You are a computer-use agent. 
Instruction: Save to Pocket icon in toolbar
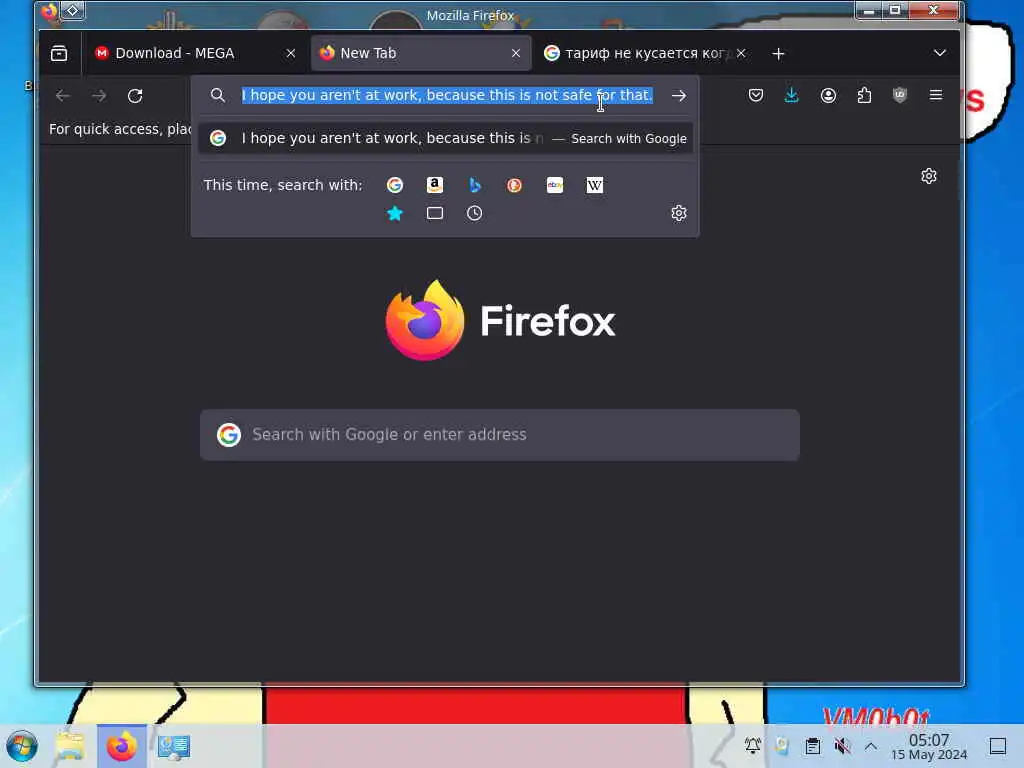click(x=756, y=95)
